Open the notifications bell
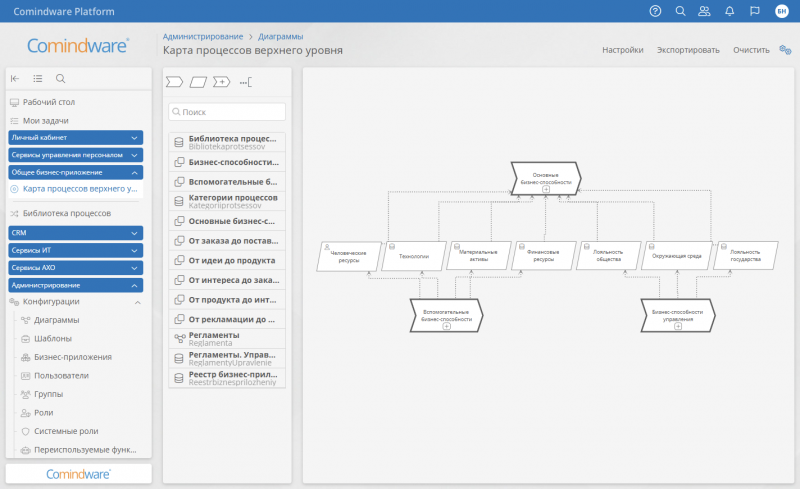Screen dimensions: 800x489 point(730,11)
